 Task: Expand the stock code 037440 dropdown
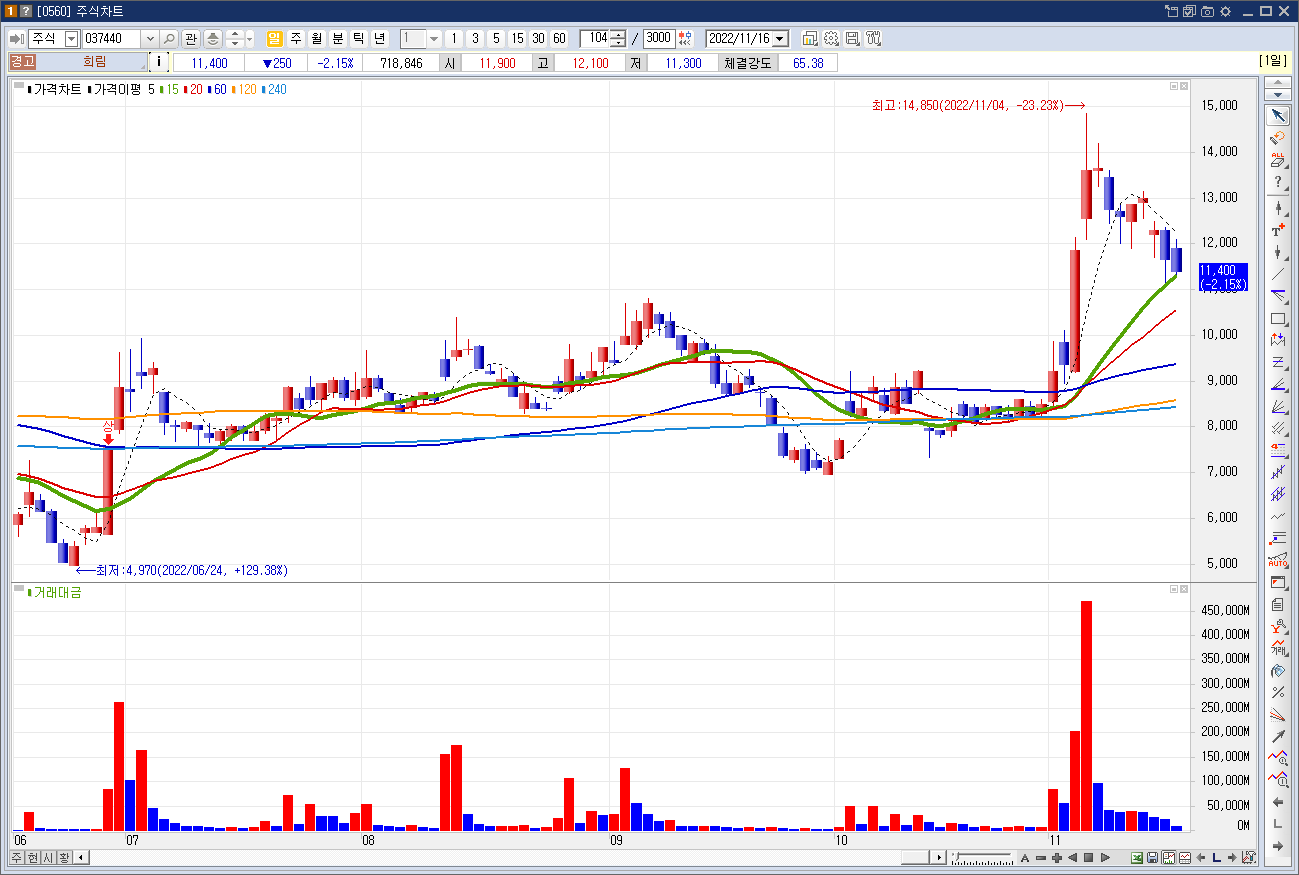150,39
